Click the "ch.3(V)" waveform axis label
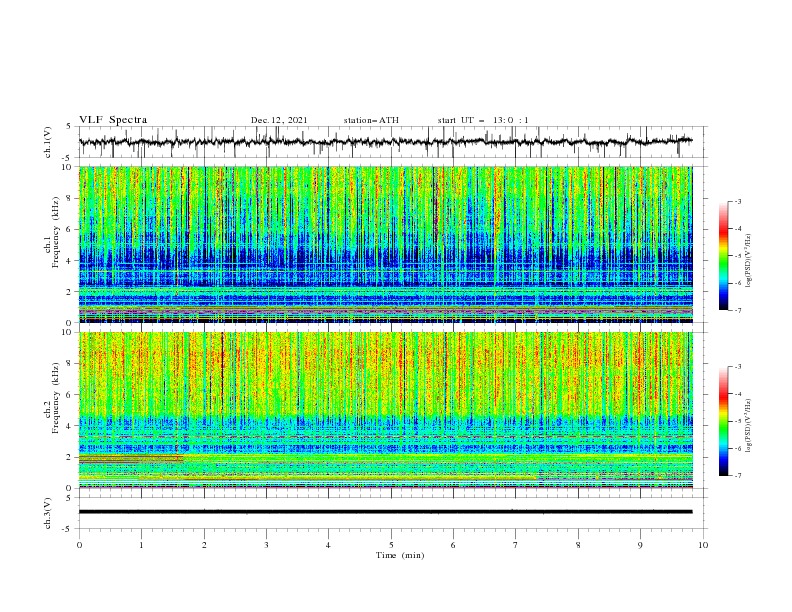The width and height of the screenshot is (792, 612). pyautogui.click(x=48, y=513)
